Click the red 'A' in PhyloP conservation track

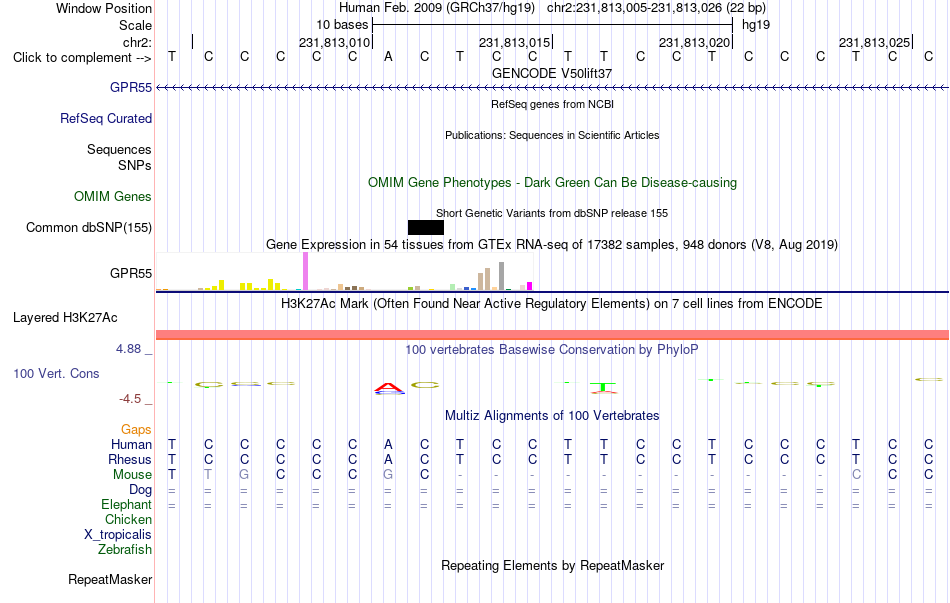coord(388,387)
